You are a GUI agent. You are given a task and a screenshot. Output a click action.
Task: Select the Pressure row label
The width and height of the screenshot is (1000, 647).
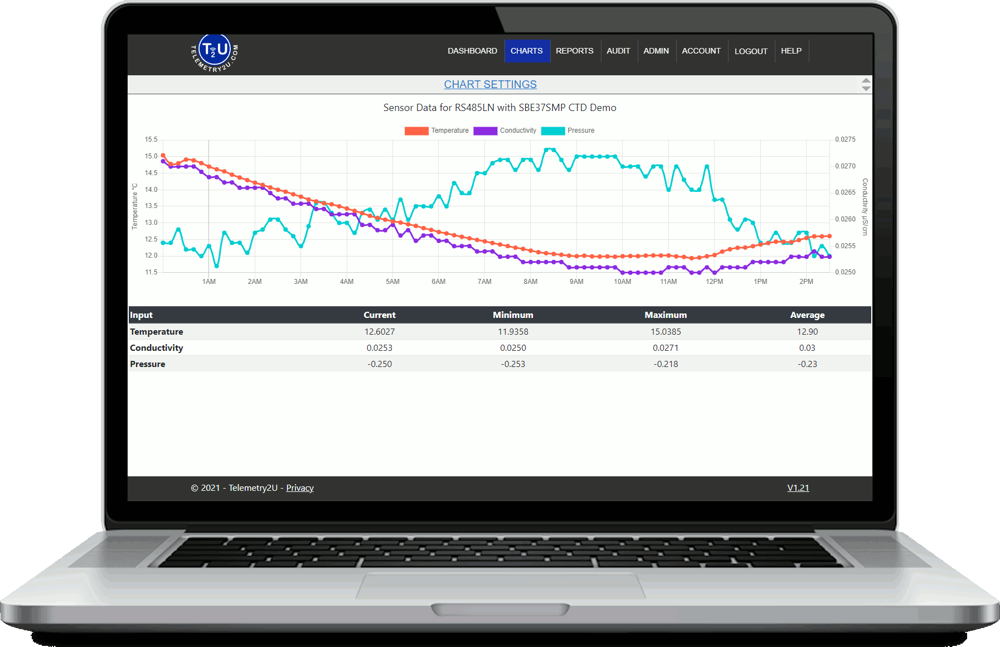click(x=147, y=364)
